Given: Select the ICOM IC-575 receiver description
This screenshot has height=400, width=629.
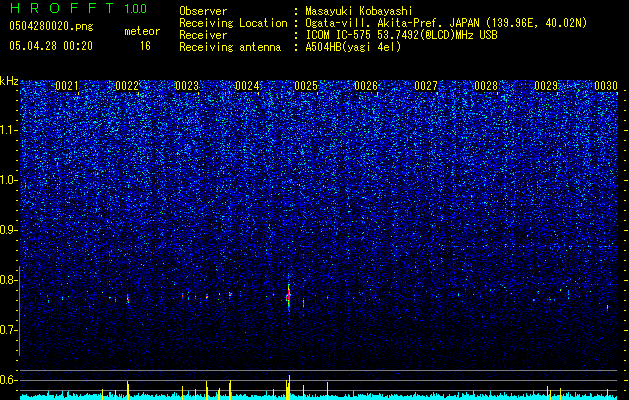Looking at the screenshot, I should (401, 35).
